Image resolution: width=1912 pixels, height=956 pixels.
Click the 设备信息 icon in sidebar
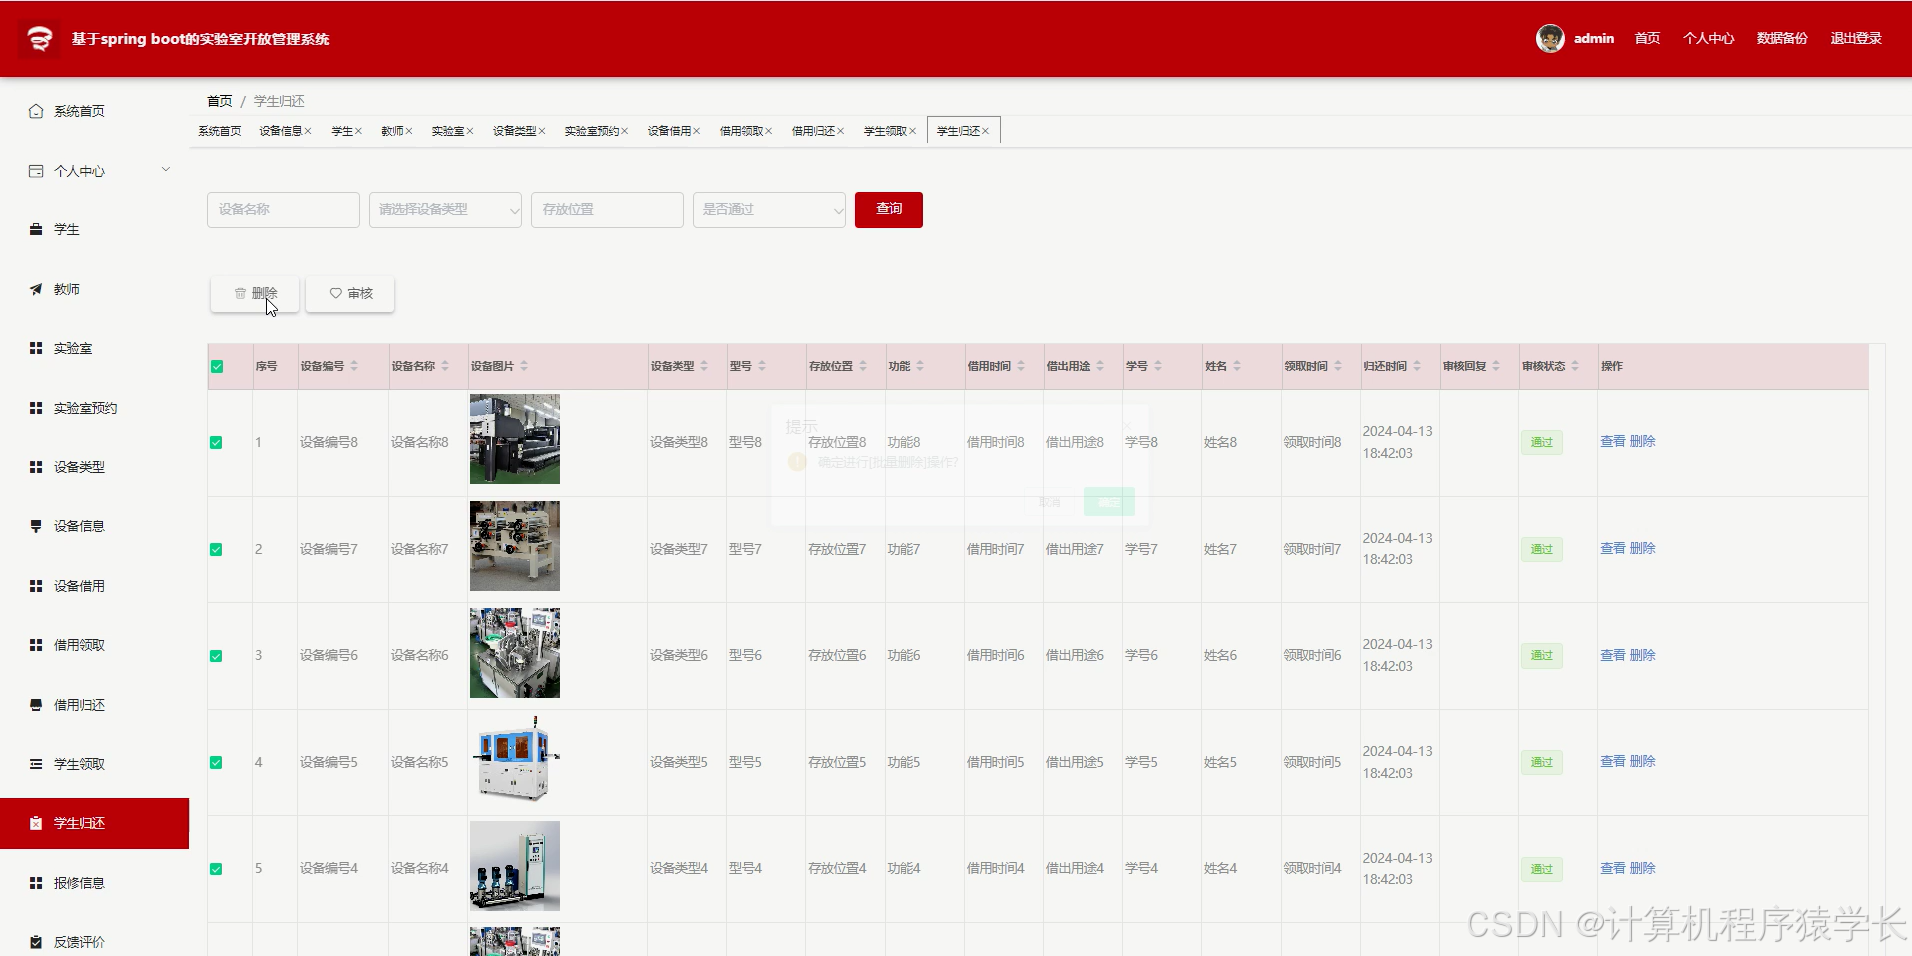point(36,526)
